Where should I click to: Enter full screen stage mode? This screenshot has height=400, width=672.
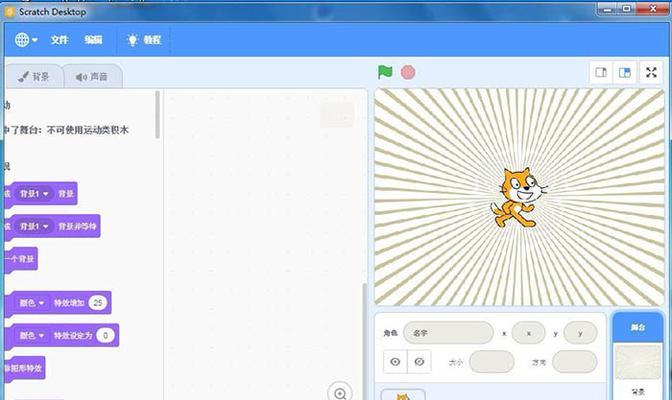[651, 72]
